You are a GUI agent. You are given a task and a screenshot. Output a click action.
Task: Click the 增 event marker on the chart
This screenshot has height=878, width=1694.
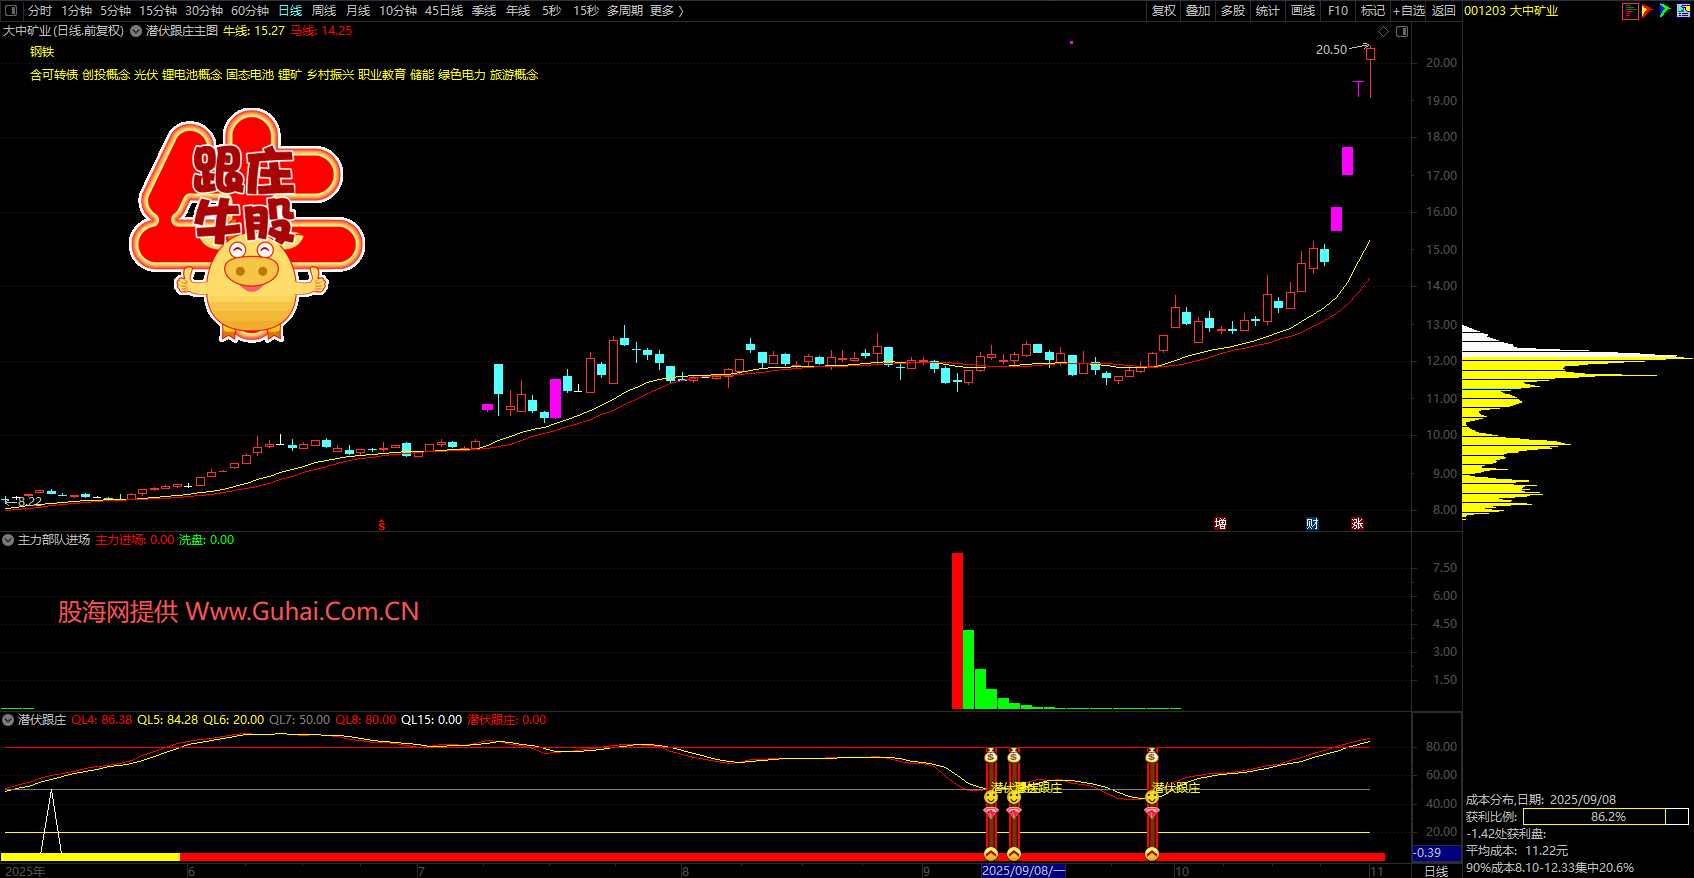coord(1220,524)
